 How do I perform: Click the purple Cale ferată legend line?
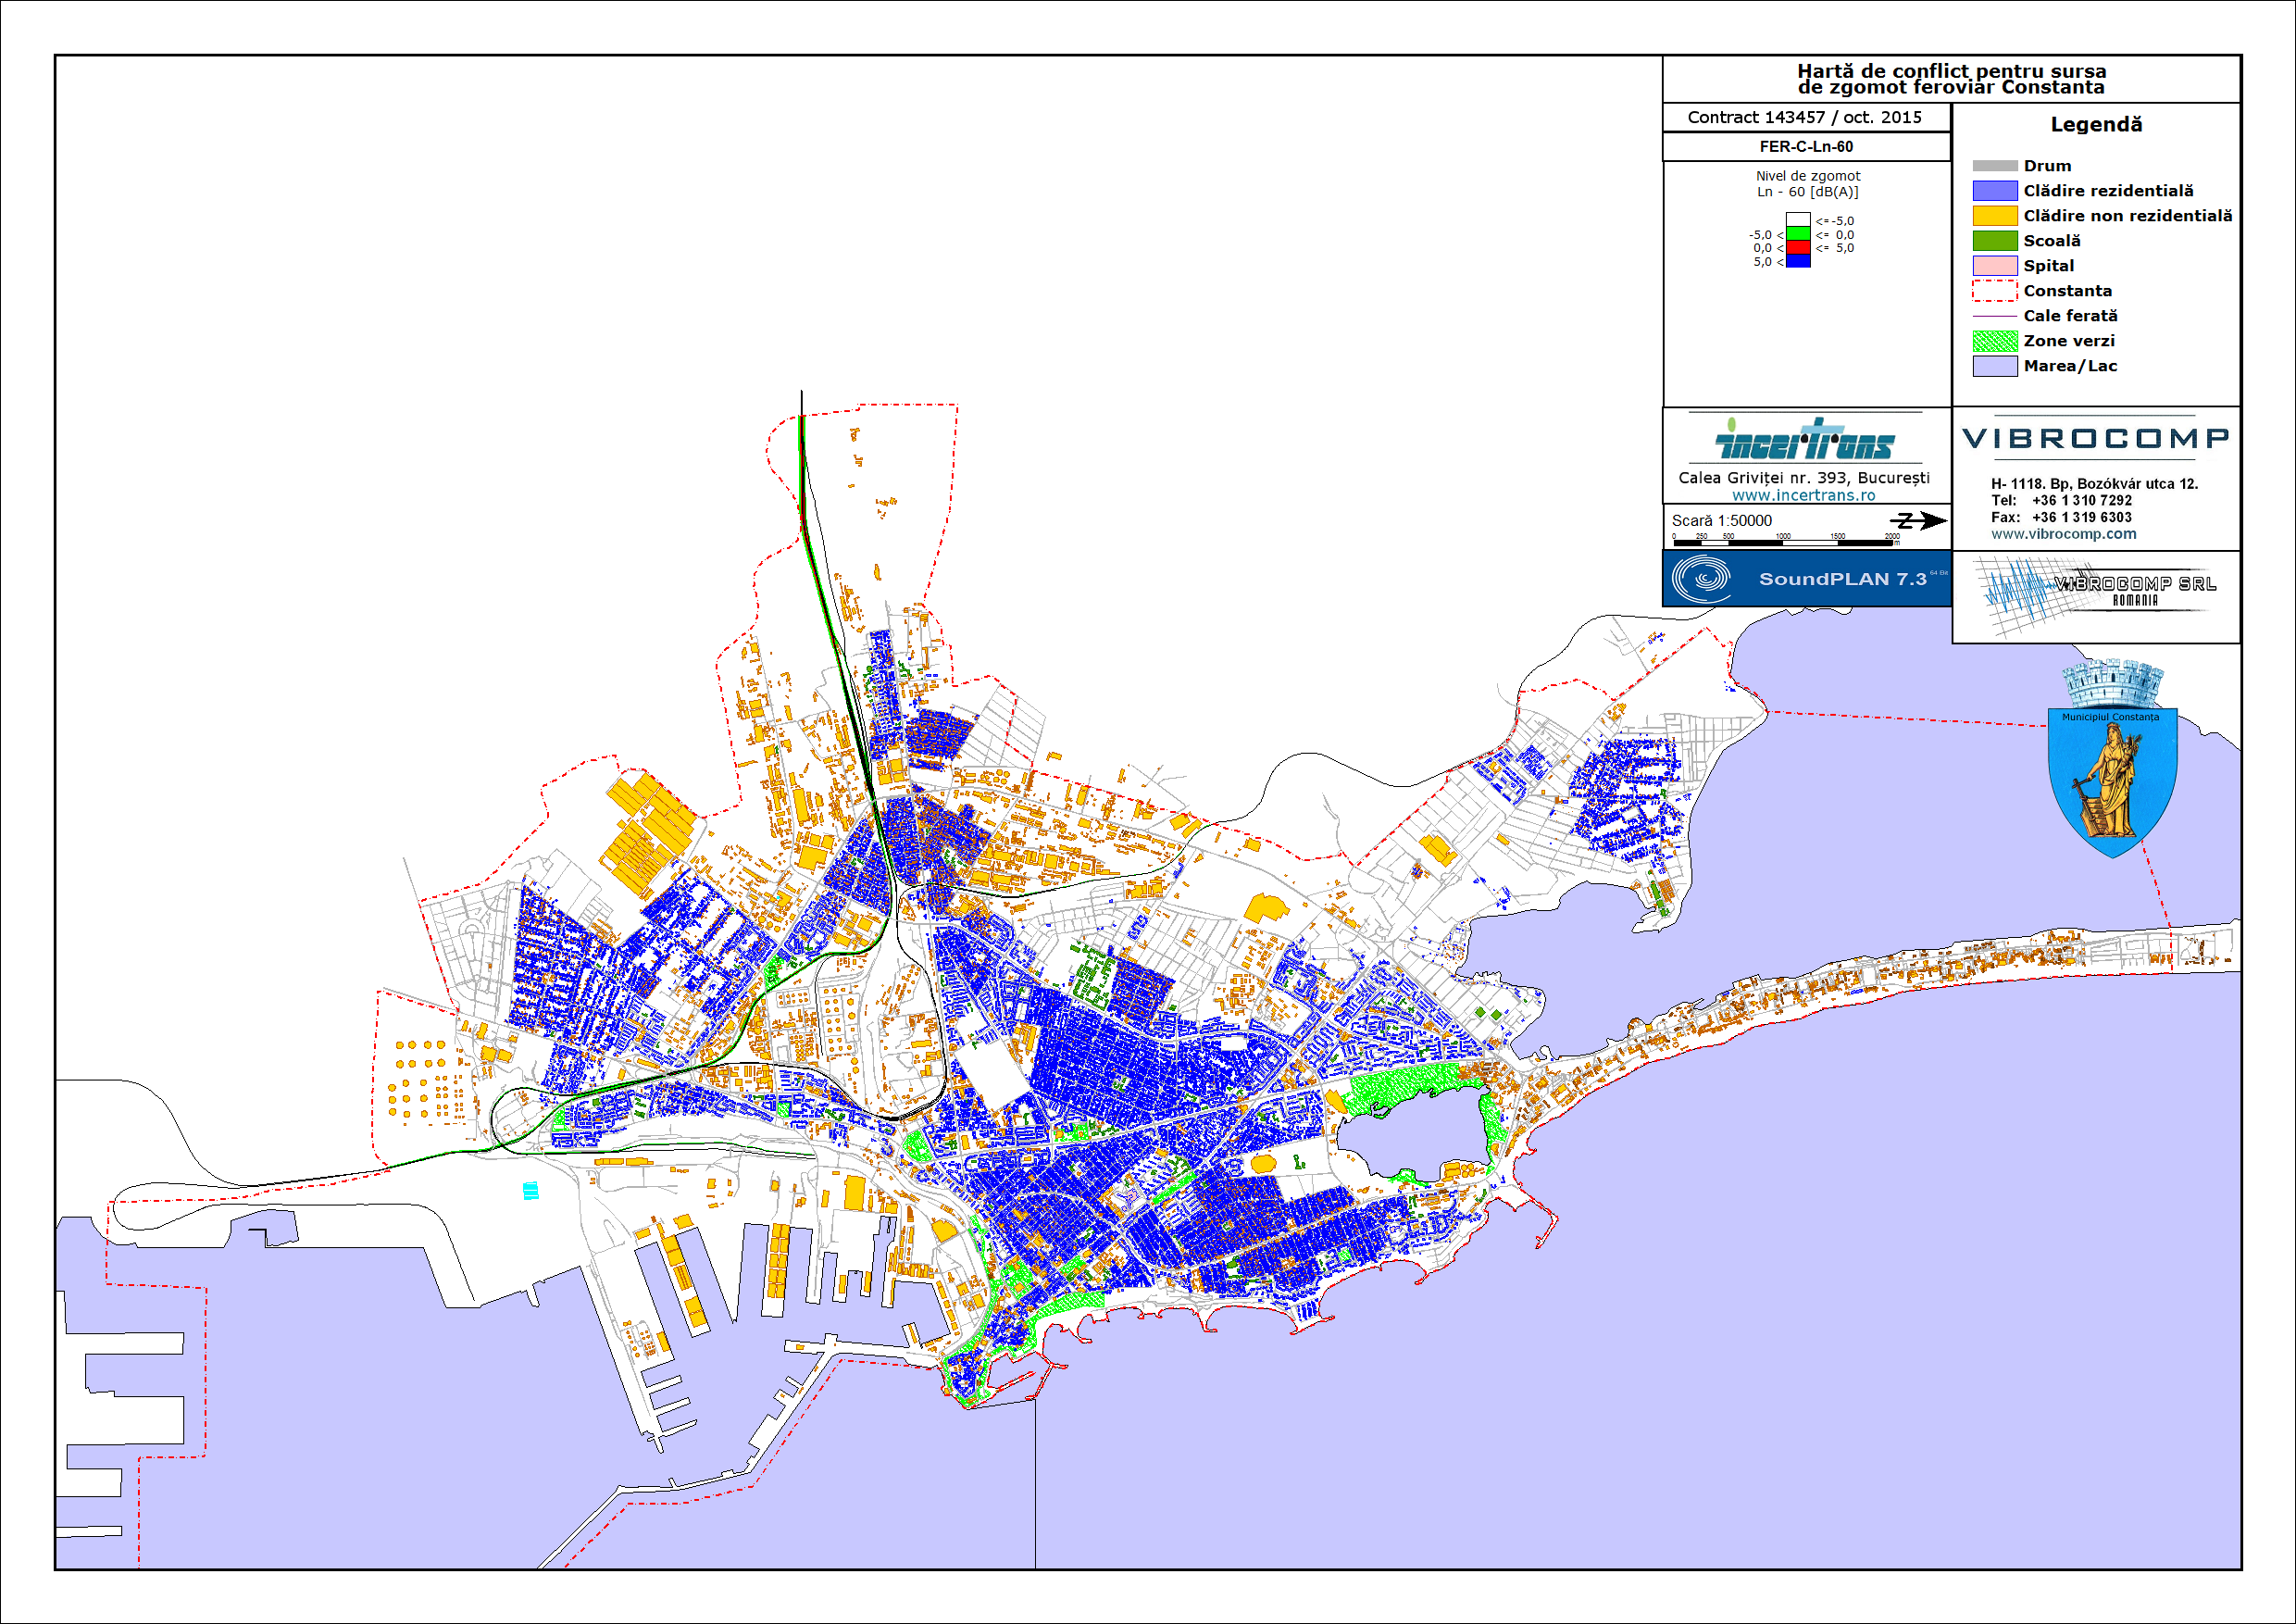click(x=1994, y=316)
